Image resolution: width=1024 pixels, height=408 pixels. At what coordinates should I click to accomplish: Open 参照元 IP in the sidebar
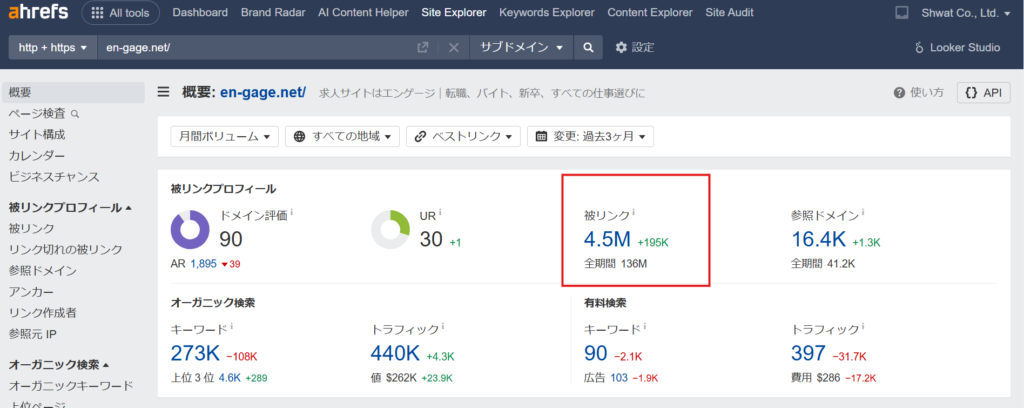[x=33, y=333]
